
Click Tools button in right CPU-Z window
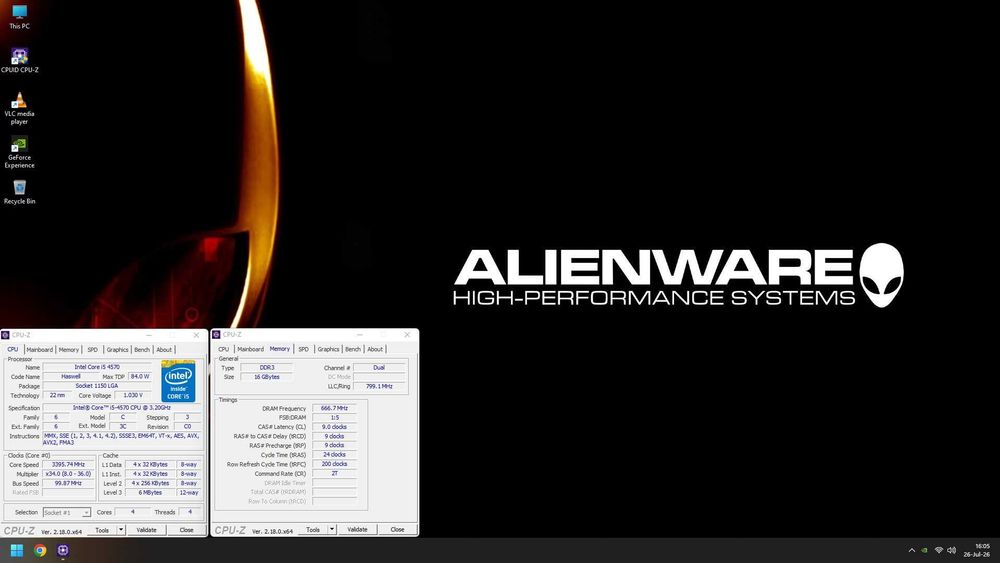click(x=313, y=529)
